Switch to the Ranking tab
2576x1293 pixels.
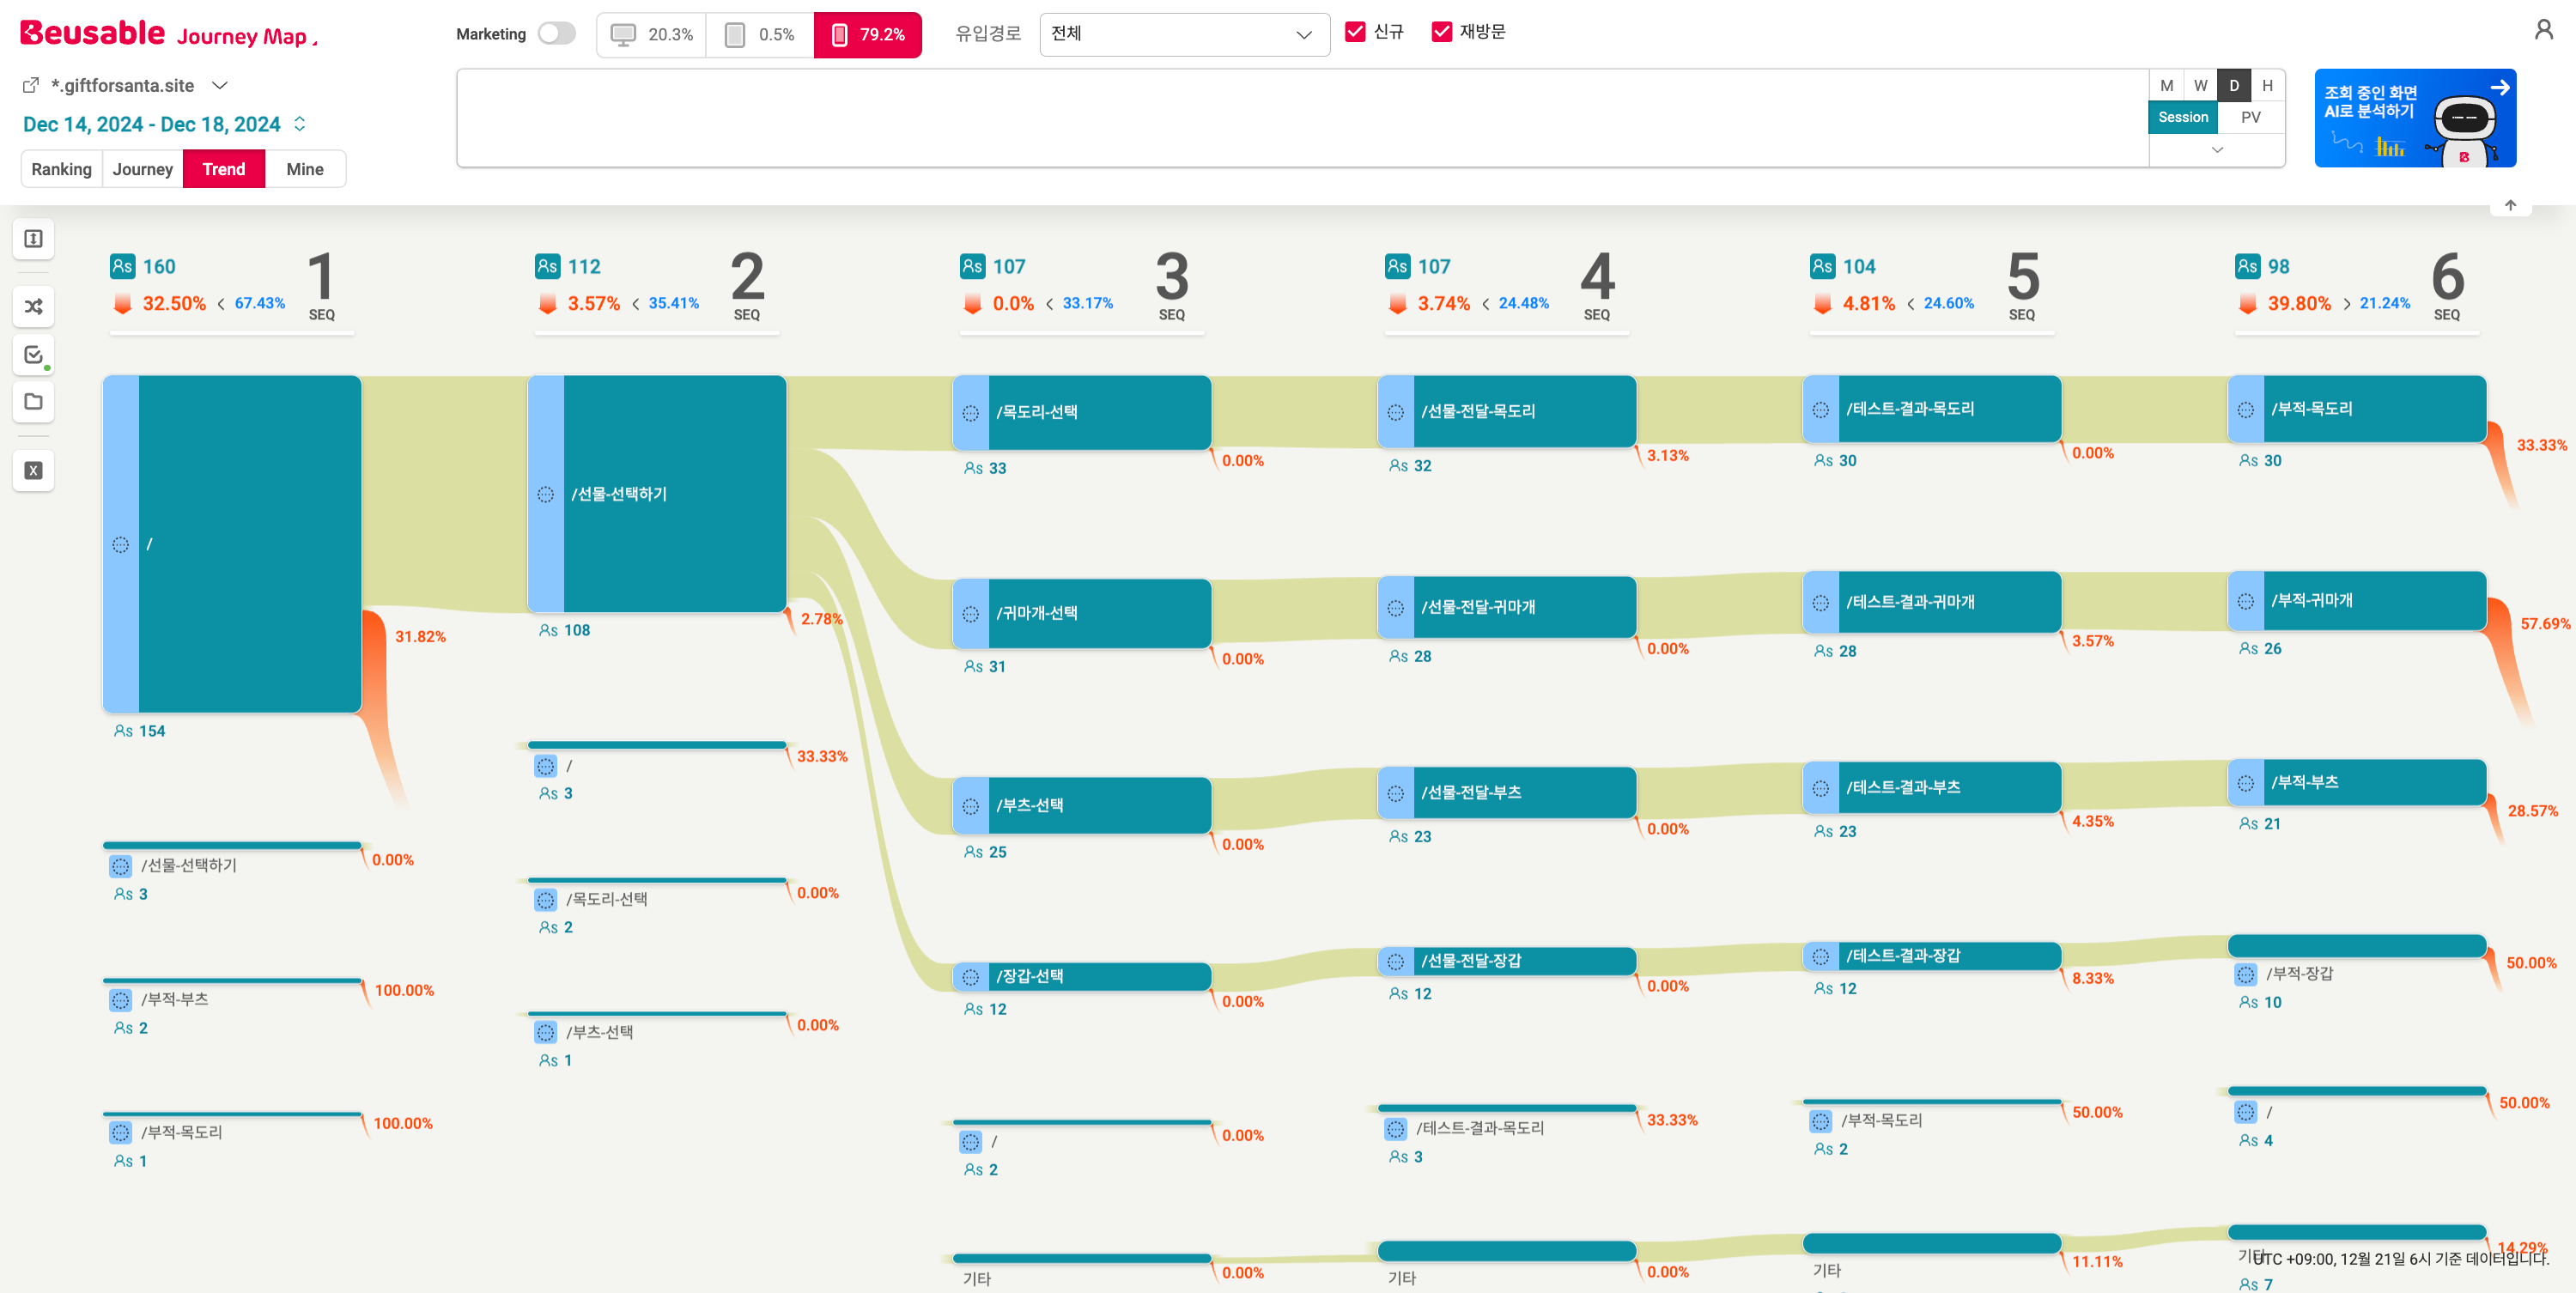61,169
